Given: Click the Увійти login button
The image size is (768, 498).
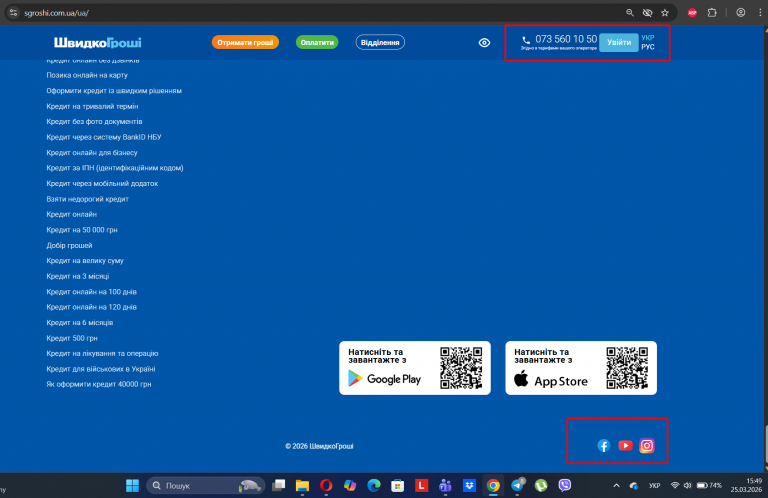Looking at the screenshot, I should (x=619, y=43).
